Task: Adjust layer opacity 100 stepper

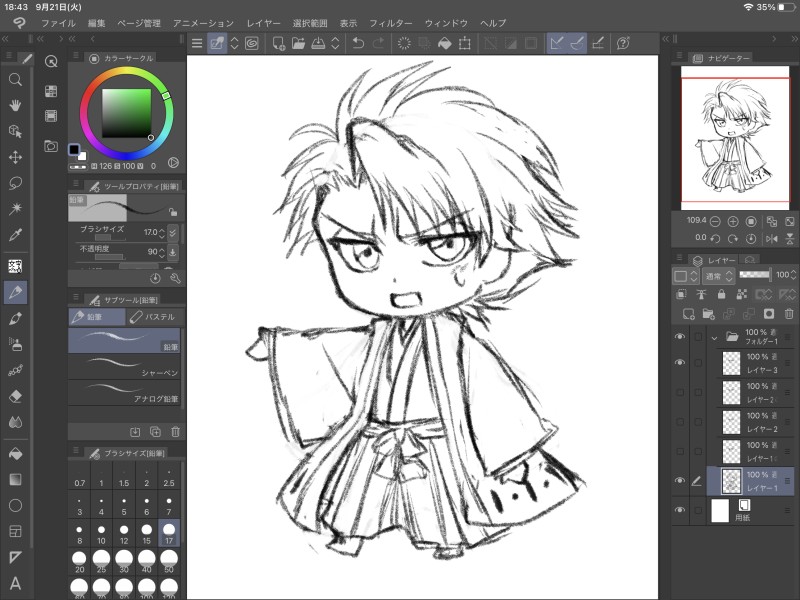Action: (793, 276)
